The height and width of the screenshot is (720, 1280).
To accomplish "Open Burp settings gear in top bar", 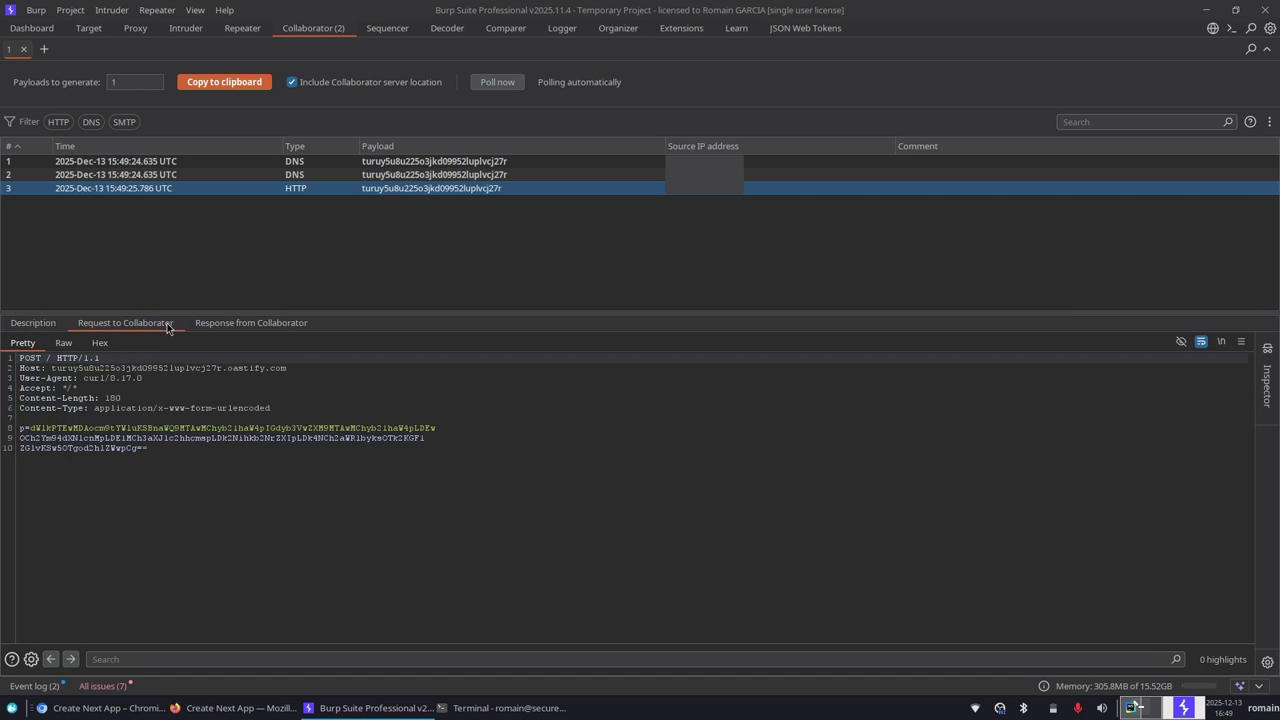I will (x=1270, y=28).
